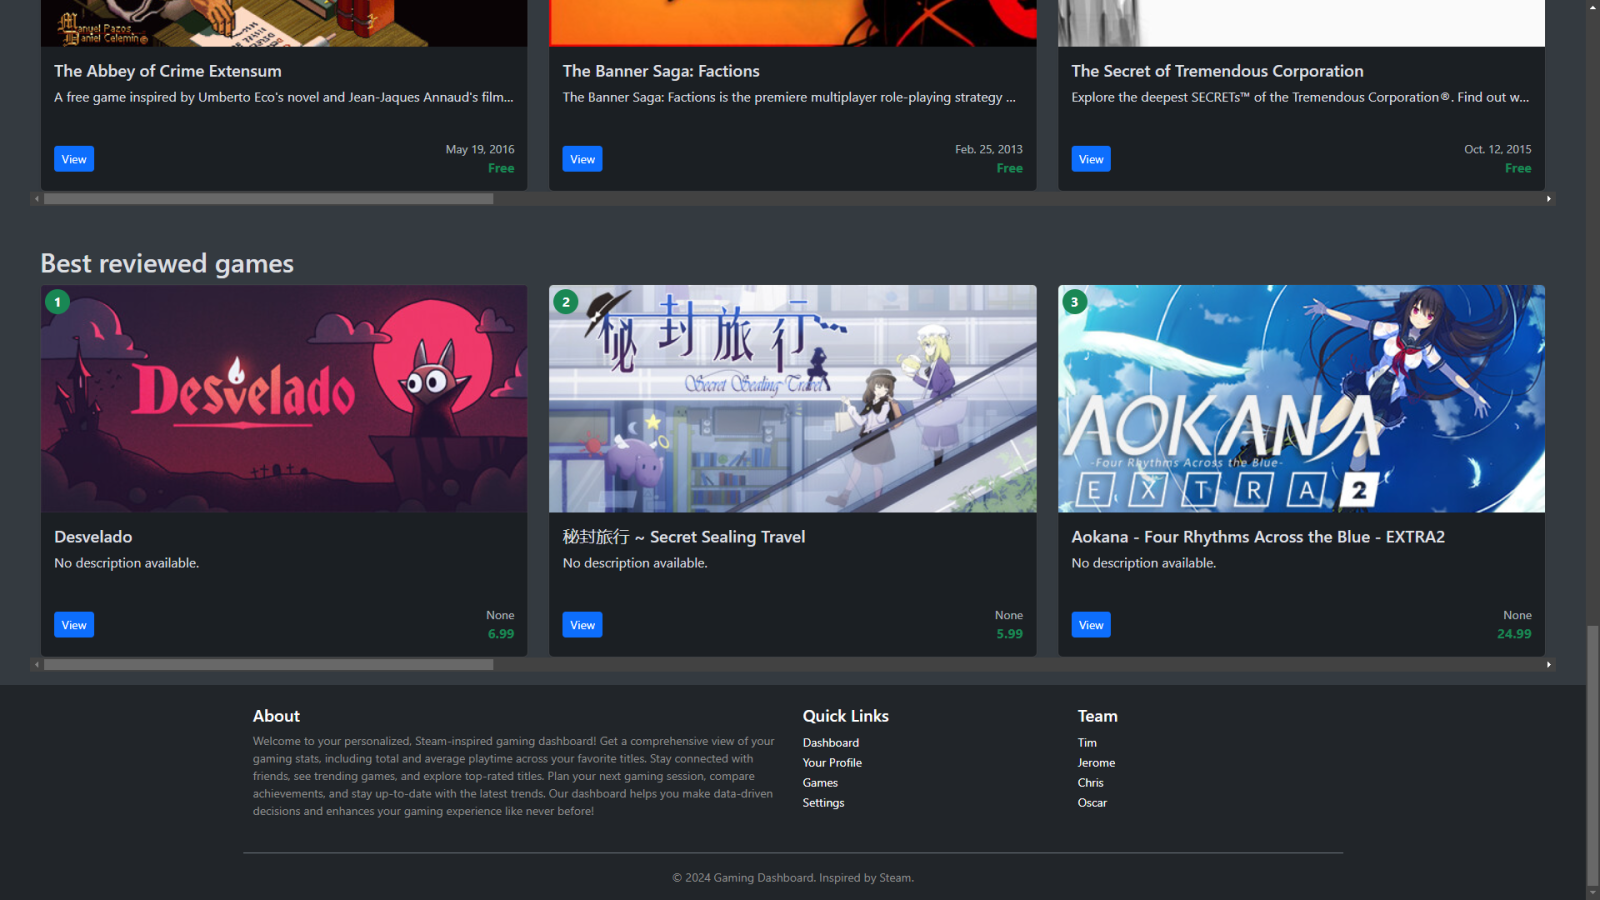Click the right arrow of the top carousel scrollbar
This screenshot has height=900, width=1600.
coord(1549,198)
